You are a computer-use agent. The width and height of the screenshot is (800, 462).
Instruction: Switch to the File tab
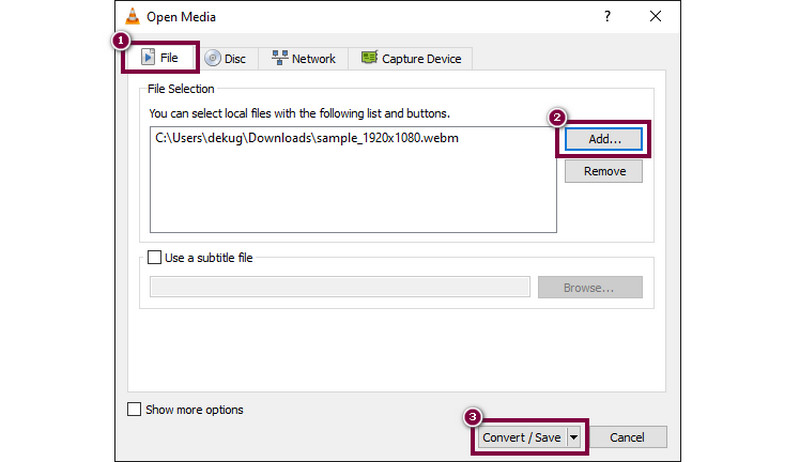(160, 58)
